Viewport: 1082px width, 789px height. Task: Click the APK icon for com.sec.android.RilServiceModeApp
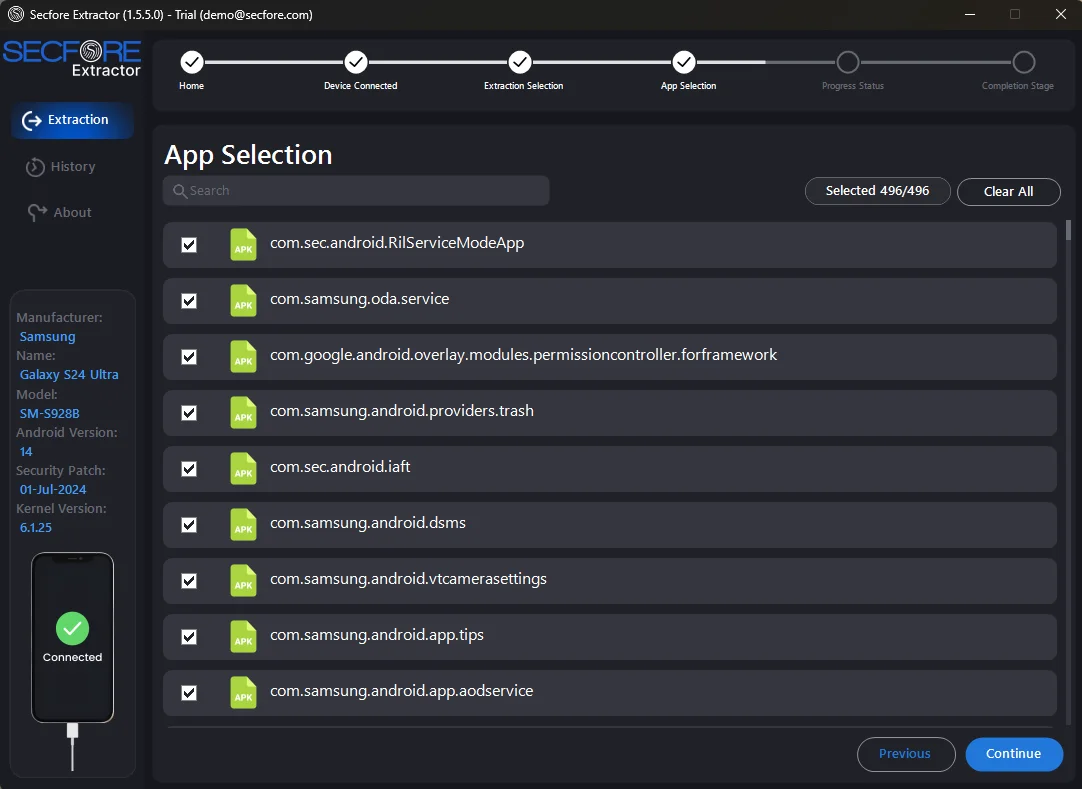[243, 245]
